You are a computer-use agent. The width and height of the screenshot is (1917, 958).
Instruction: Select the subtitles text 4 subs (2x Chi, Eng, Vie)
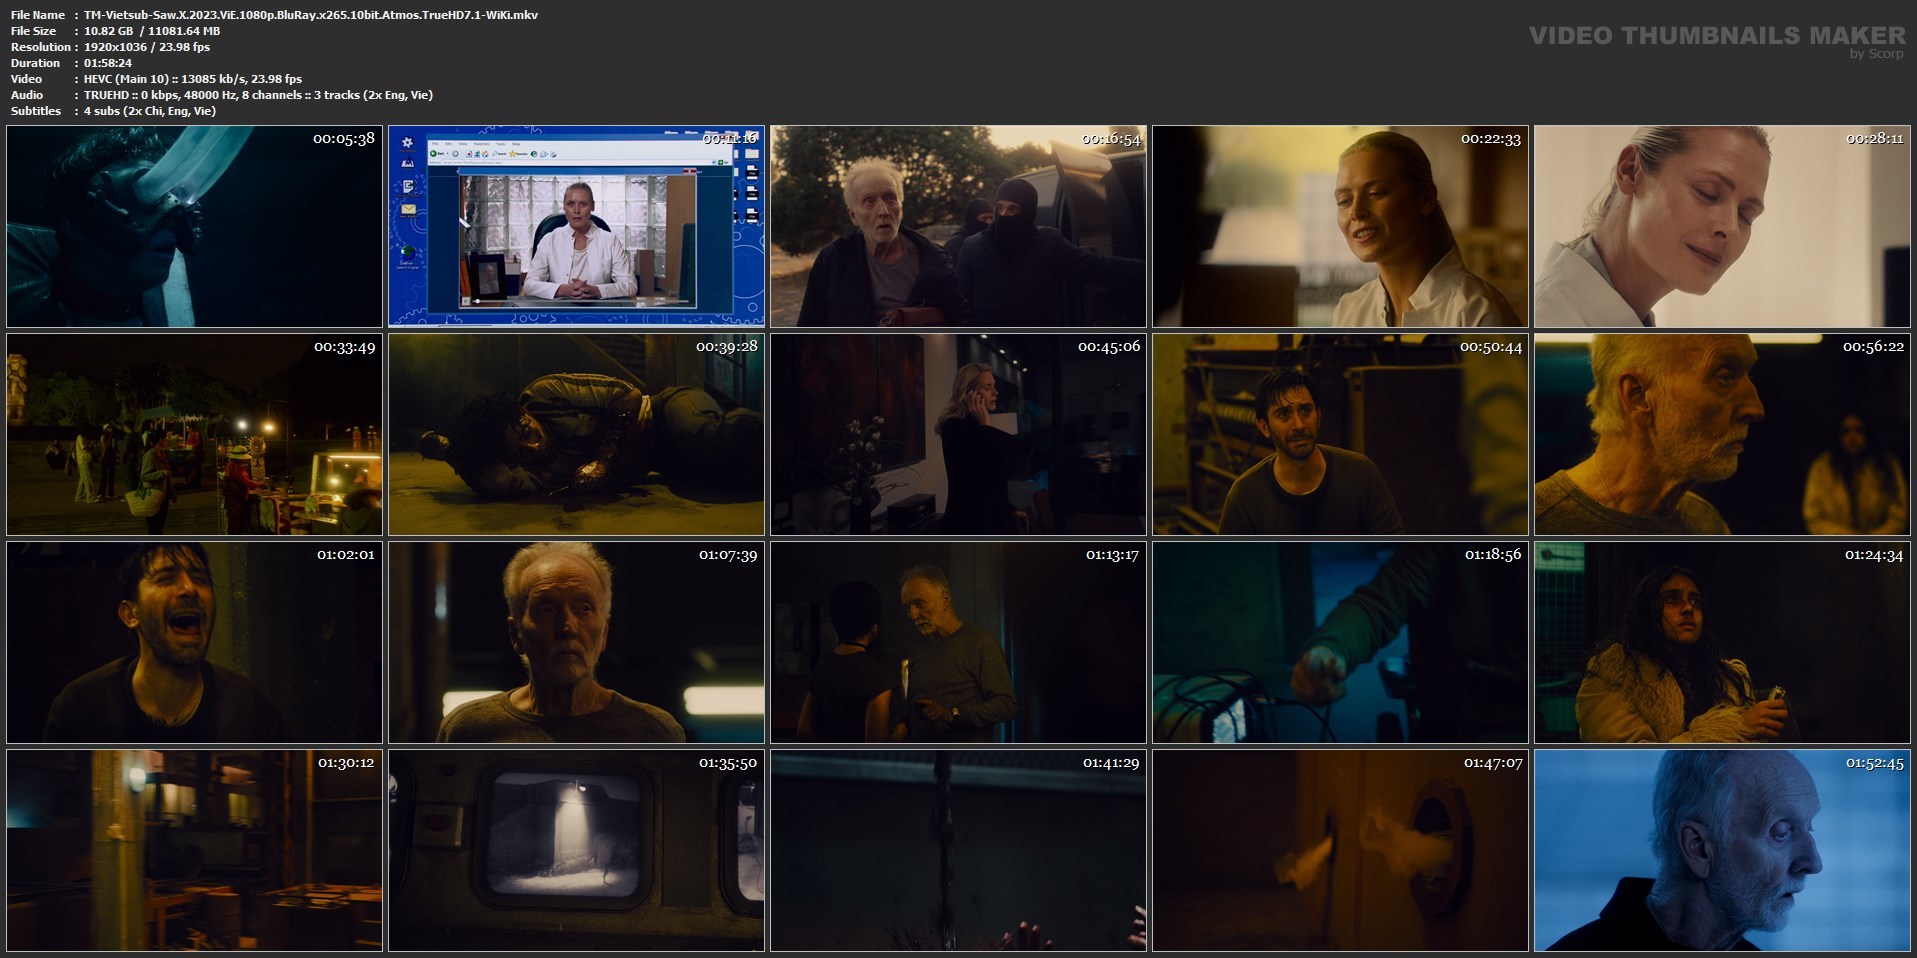coord(150,111)
